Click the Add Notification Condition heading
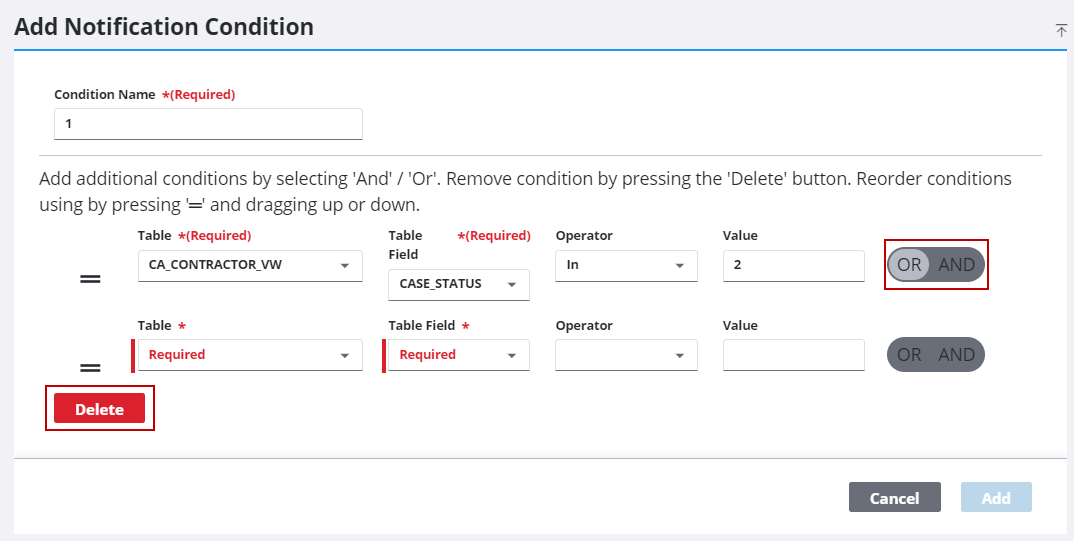 coord(164,27)
